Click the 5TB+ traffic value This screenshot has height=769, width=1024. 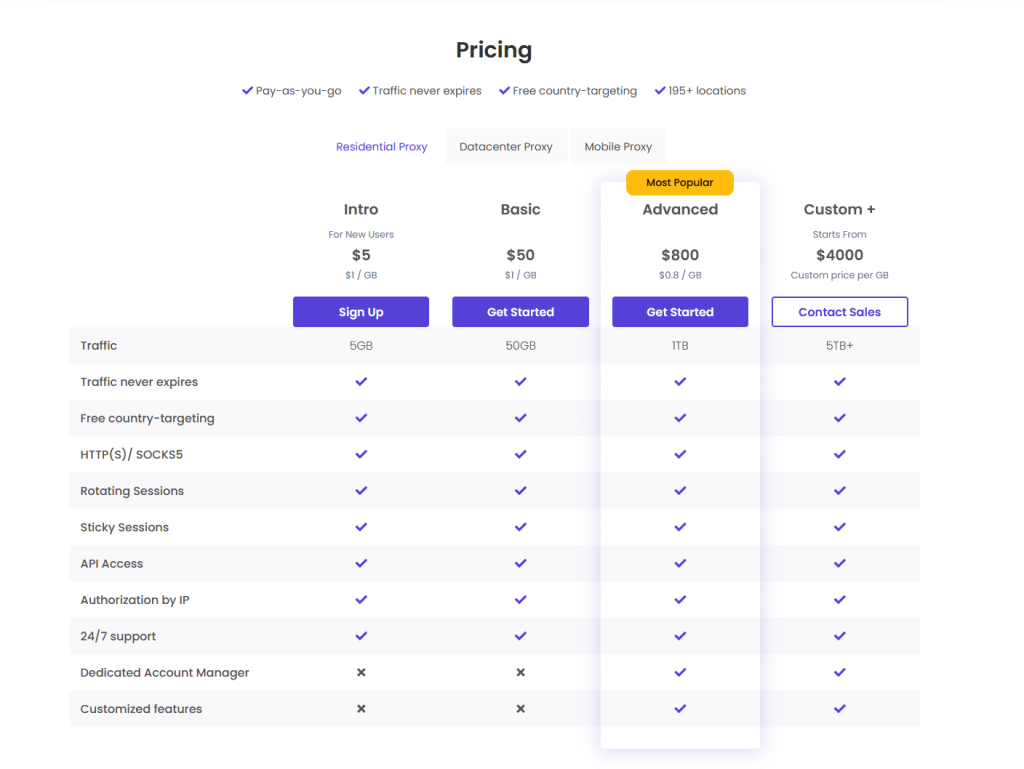839,346
